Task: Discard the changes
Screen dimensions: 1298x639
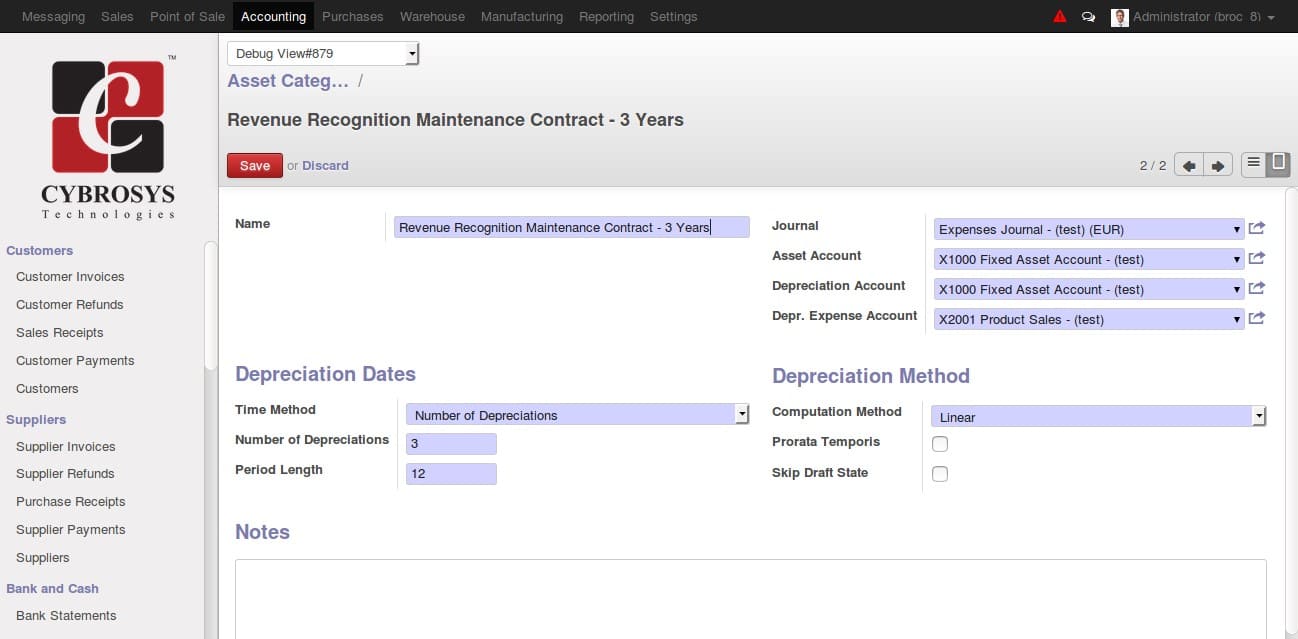Action: point(325,166)
